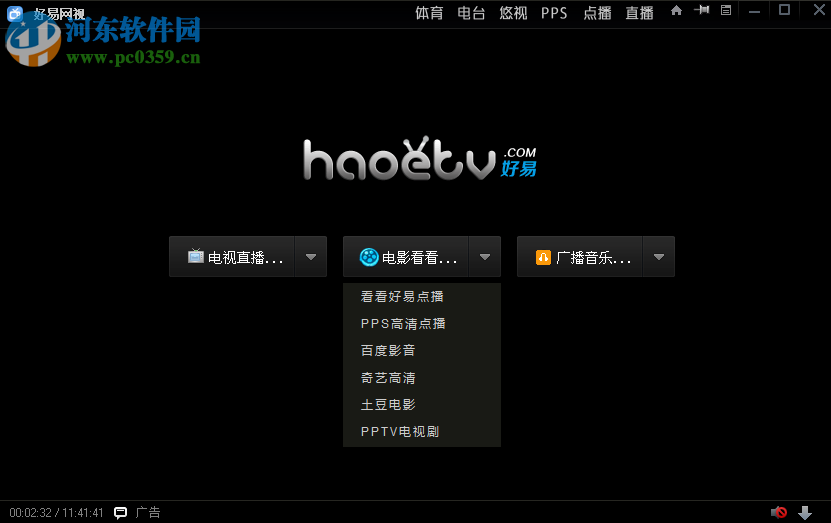This screenshot has height=523, width=831.
Task: Click the 广告 text in status bar
Action: click(x=148, y=512)
